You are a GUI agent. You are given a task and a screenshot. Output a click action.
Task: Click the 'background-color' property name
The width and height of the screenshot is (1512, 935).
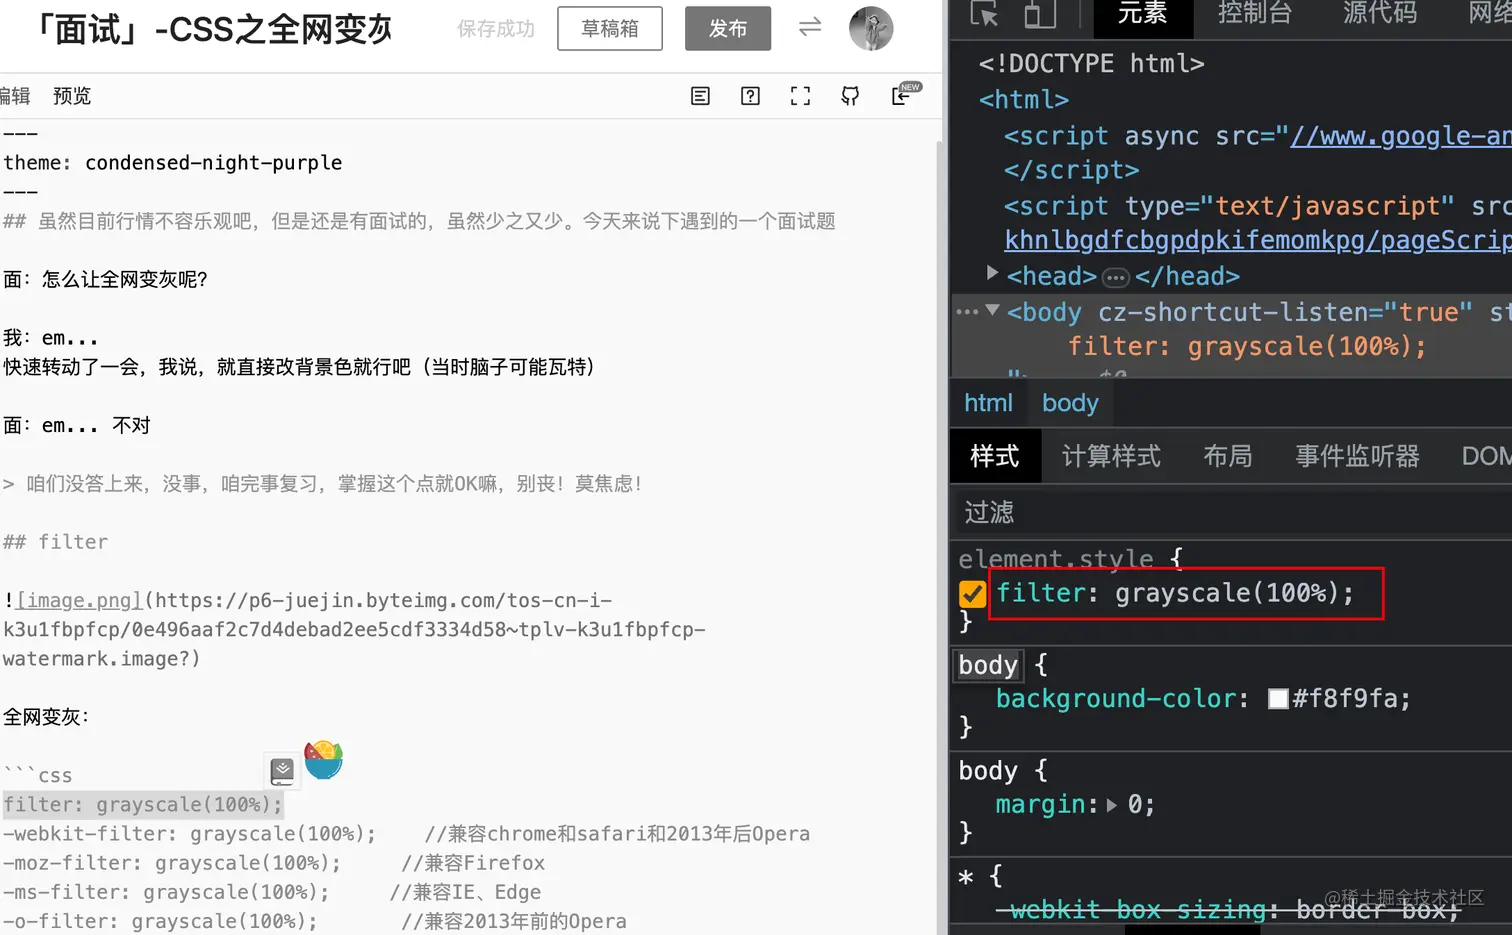1117,699
